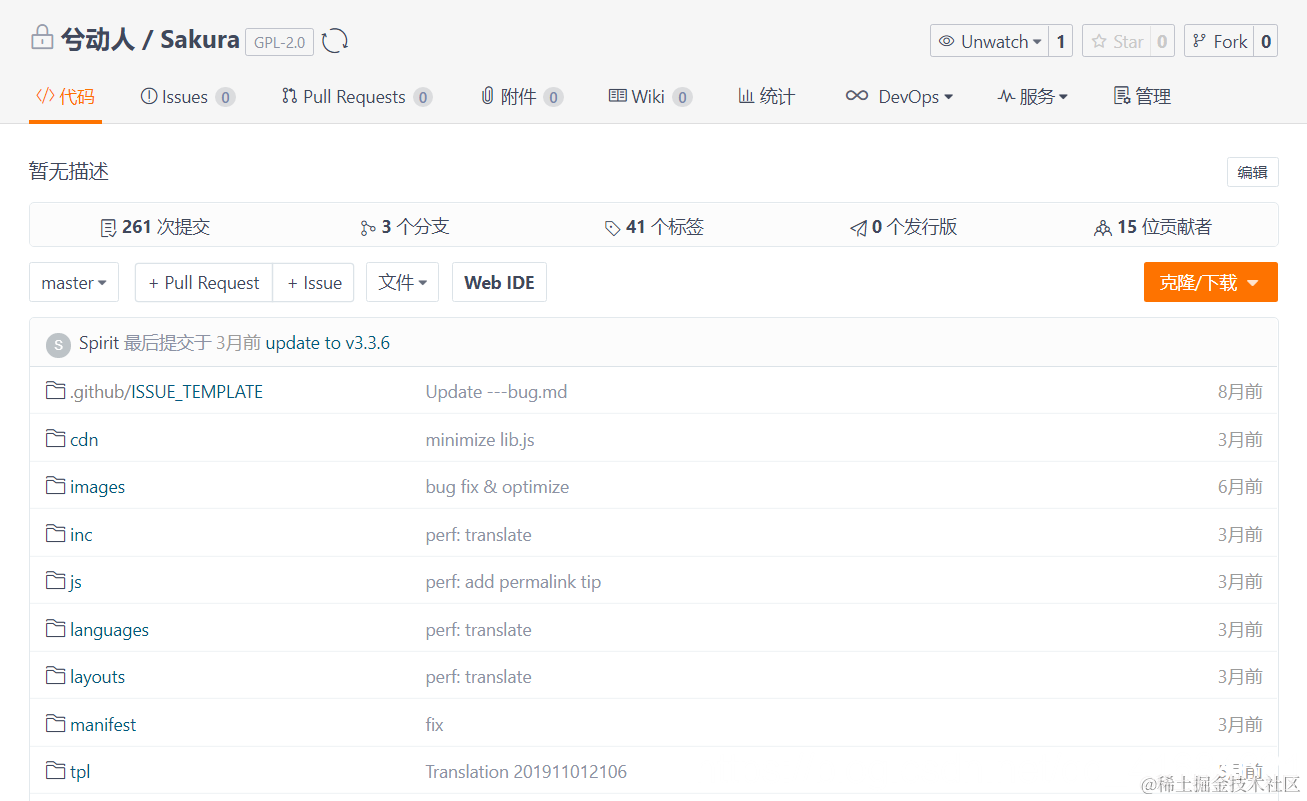Screen dimensions: 1307x801
Task: Open the Wiki tab
Action: point(650,97)
